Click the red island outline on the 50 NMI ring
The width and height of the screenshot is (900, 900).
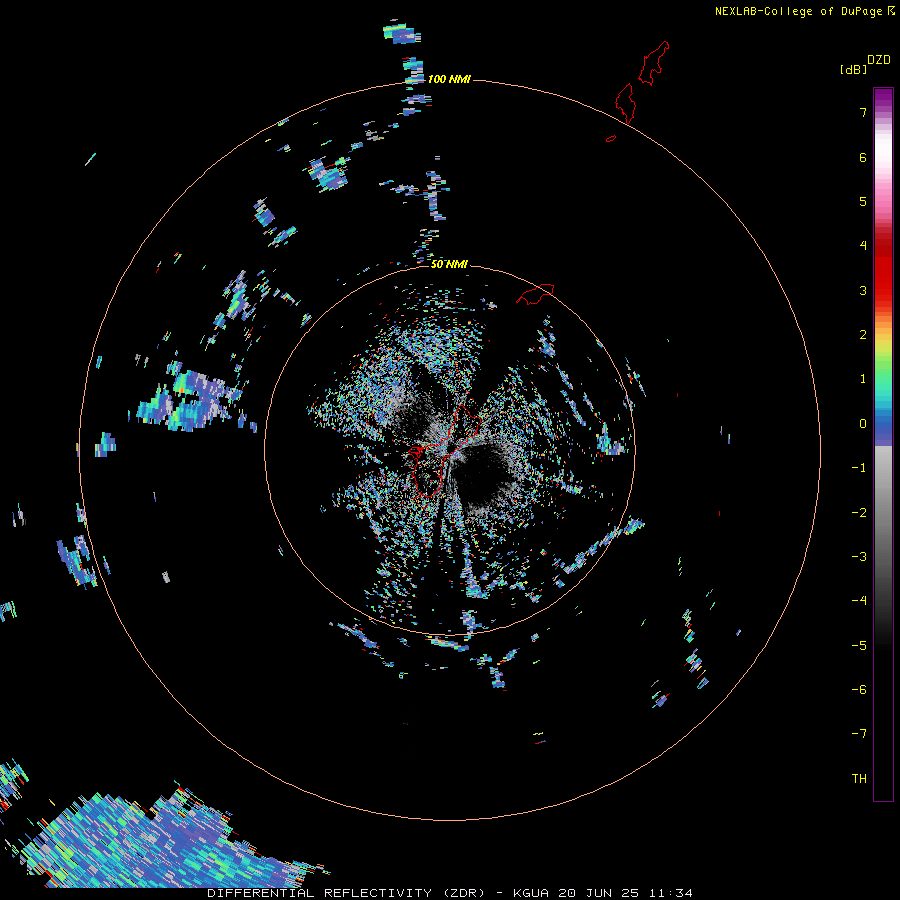coord(535,293)
